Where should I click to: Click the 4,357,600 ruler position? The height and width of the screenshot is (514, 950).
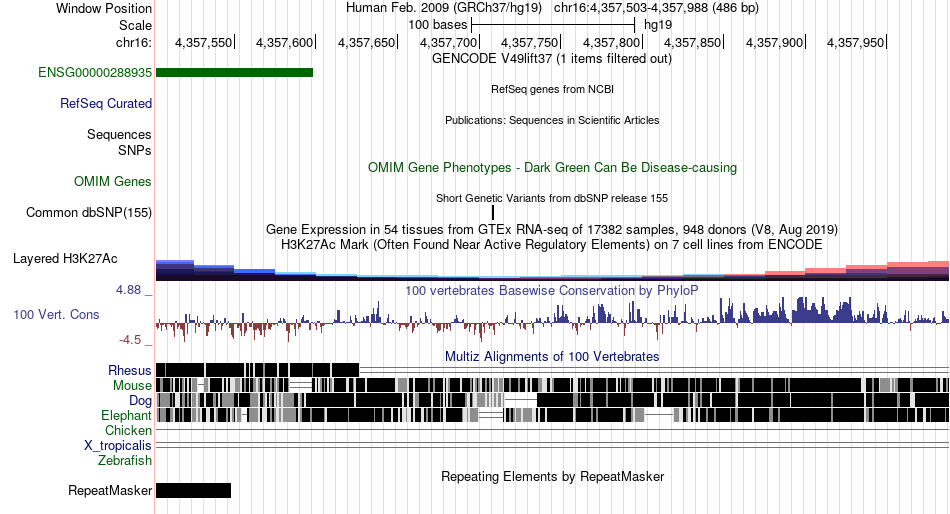[285, 42]
